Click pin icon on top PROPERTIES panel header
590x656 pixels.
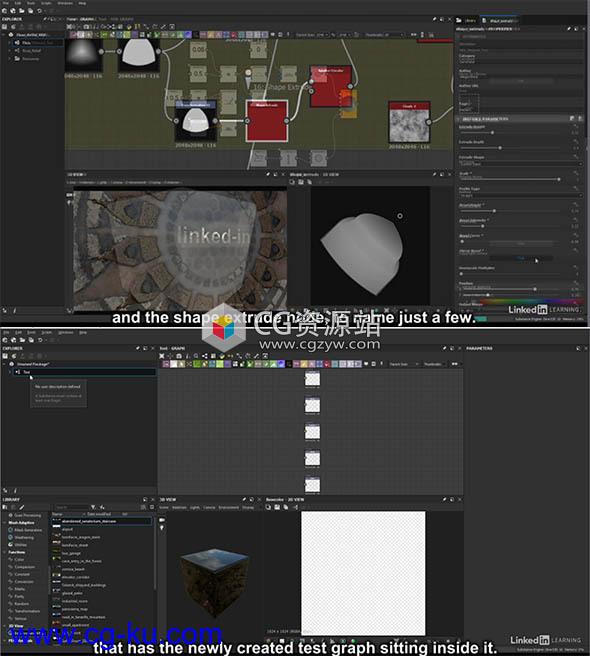pyautogui.click(x=569, y=29)
